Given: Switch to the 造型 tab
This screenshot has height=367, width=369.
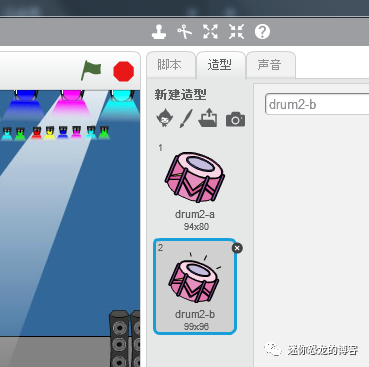Looking at the screenshot, I should tap(220, 65).
